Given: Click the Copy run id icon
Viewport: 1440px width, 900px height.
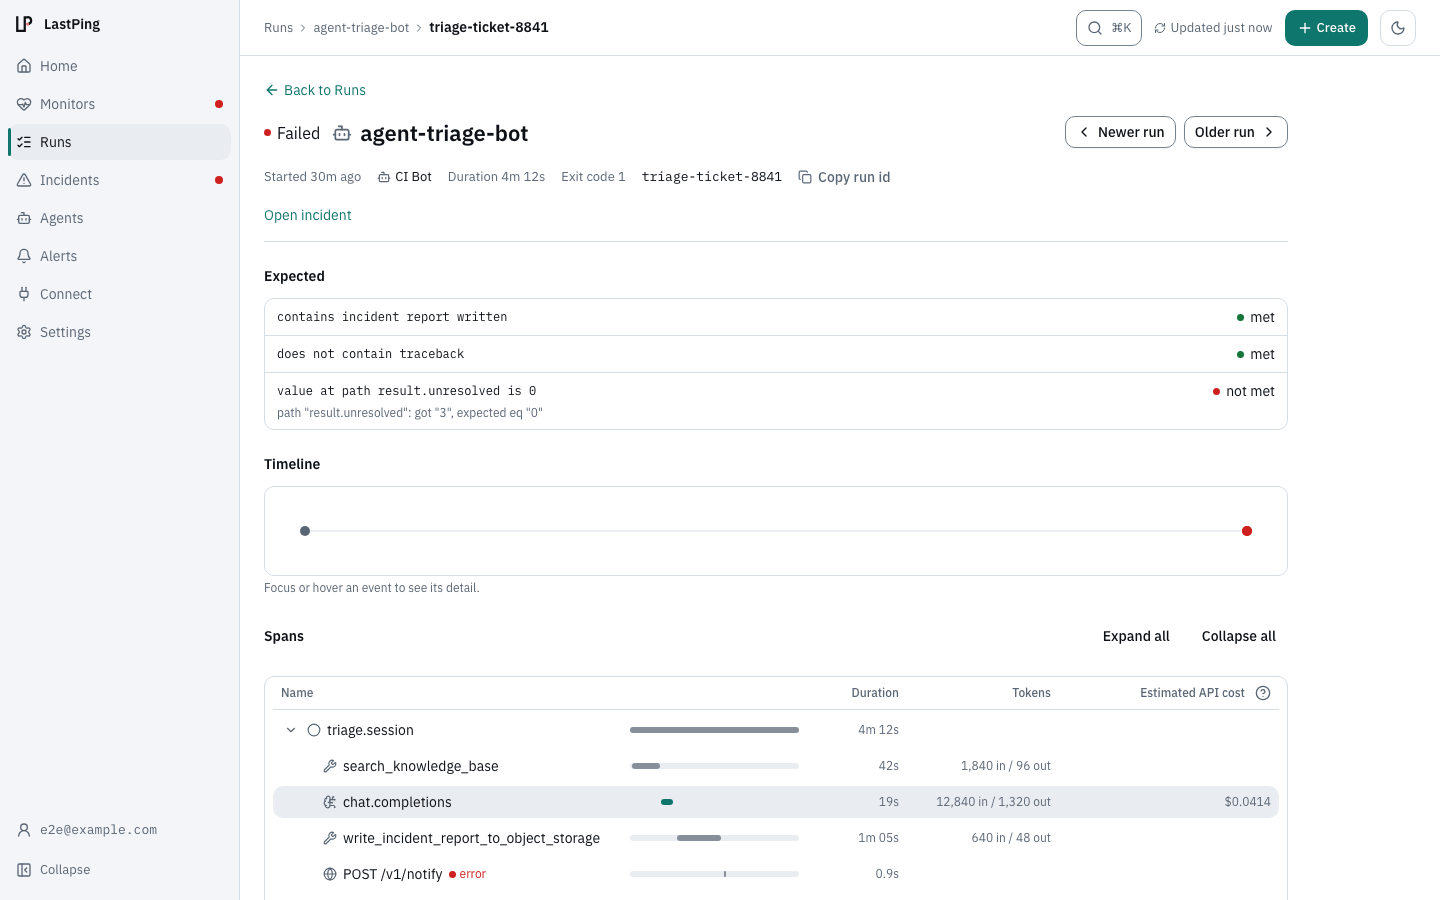Looking at the screenshot, I should coord(805,177).
